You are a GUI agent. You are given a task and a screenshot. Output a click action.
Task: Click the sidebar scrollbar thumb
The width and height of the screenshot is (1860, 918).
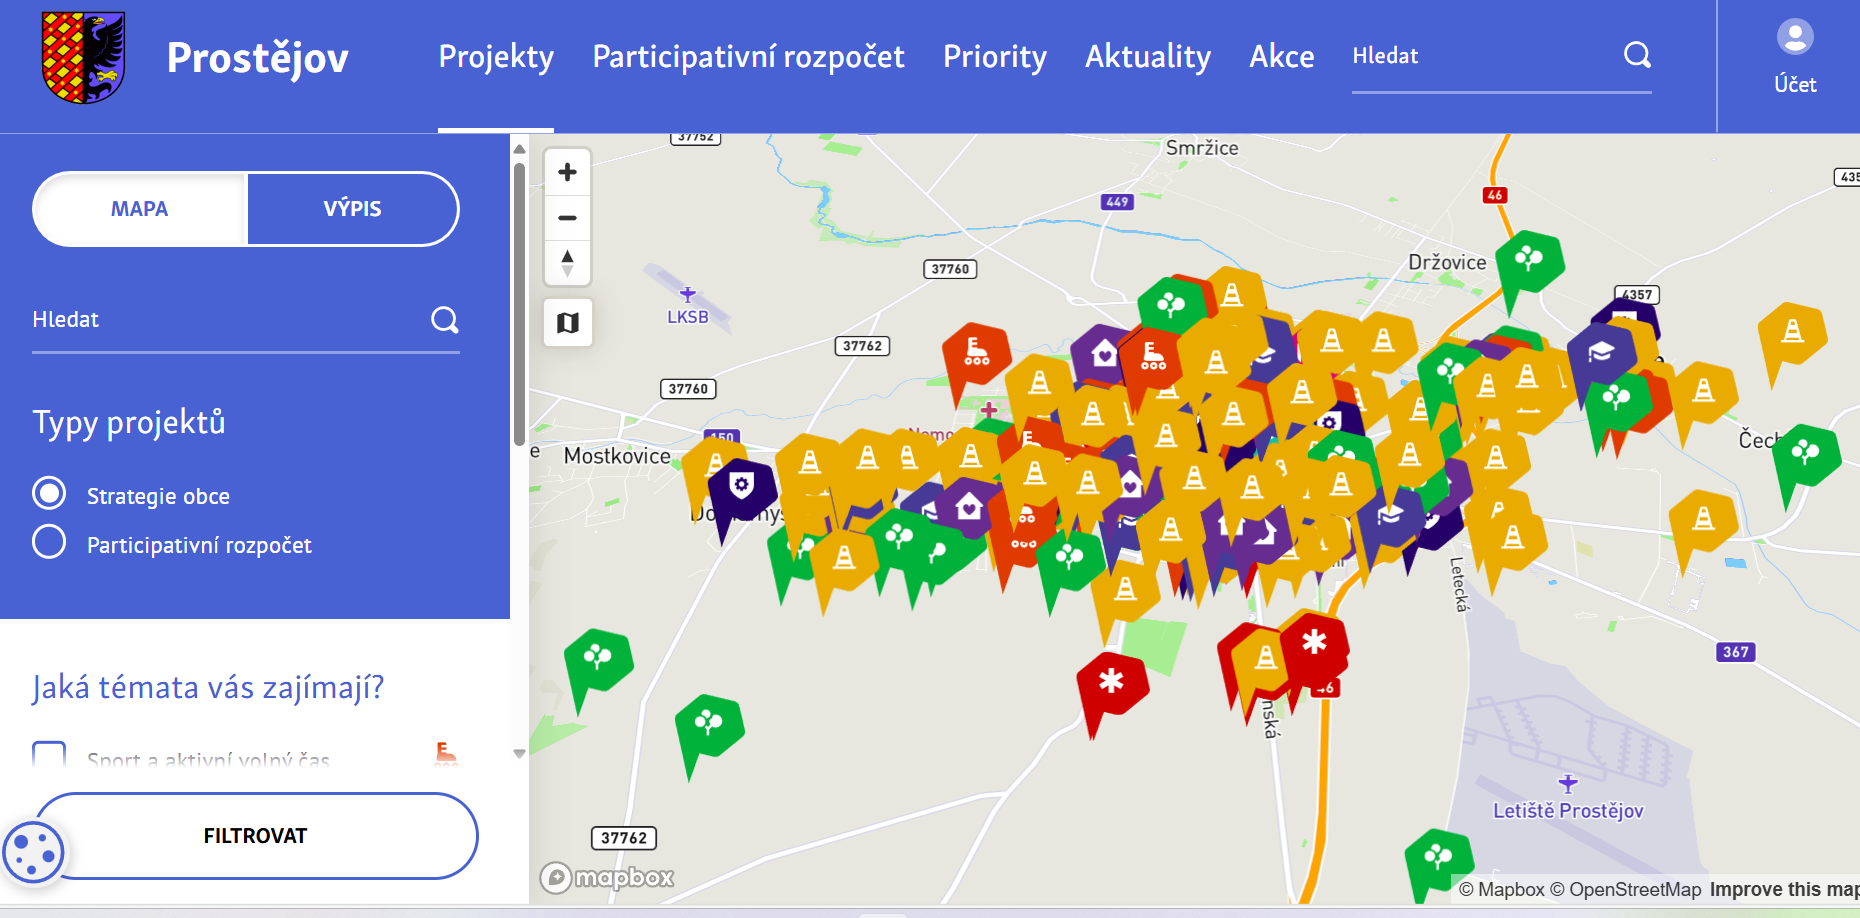pos(519,304)
